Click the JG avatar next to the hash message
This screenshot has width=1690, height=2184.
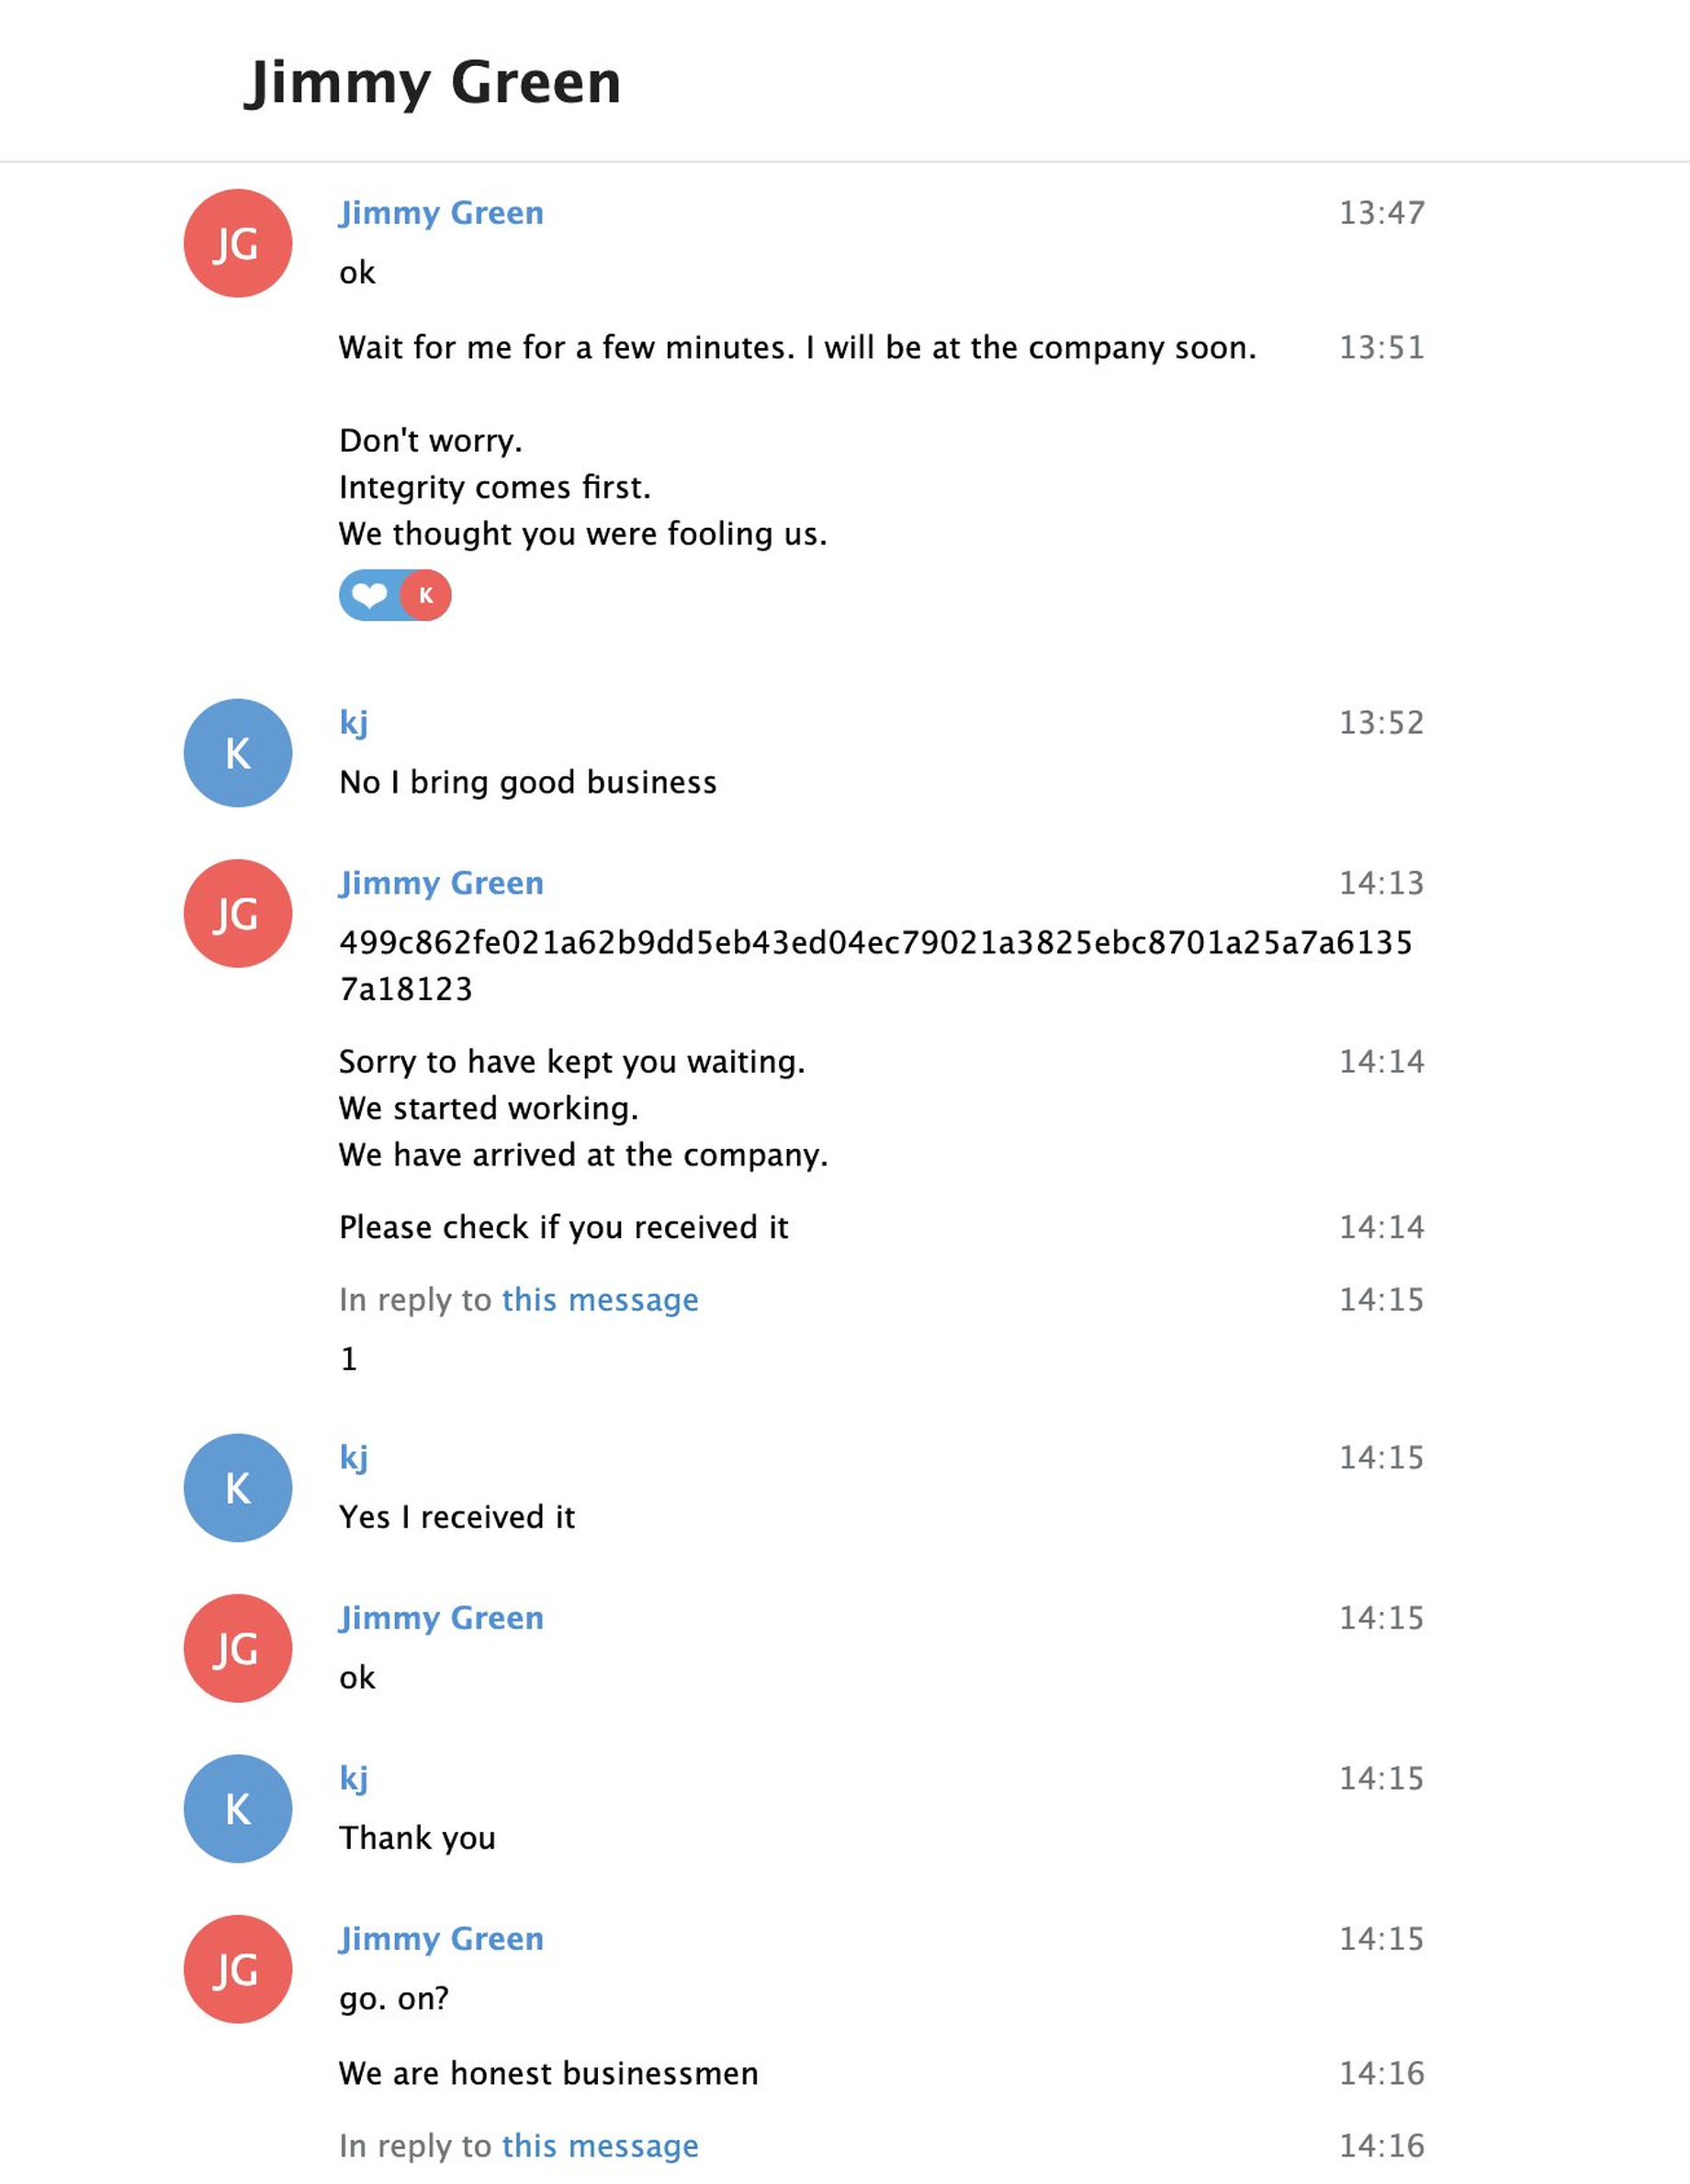(x=238, y=913)
